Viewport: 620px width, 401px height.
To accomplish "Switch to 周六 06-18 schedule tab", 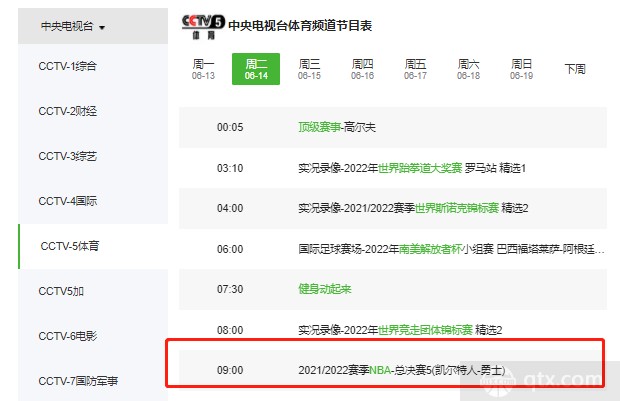I will click(468, 69).
